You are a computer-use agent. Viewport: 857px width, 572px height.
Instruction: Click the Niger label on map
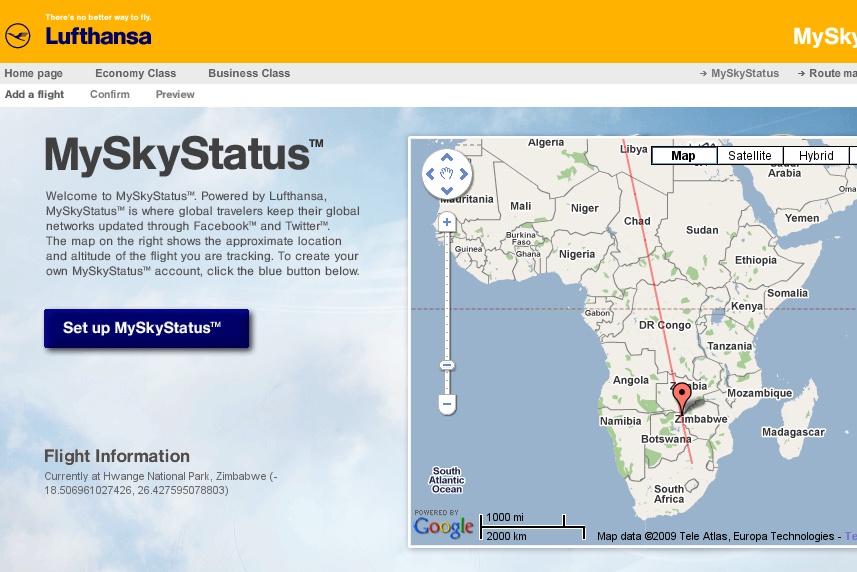584,208
